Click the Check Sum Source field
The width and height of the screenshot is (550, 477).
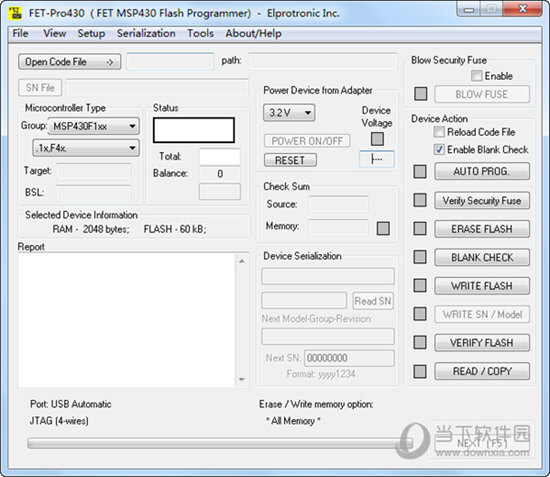tap(338, 204)
